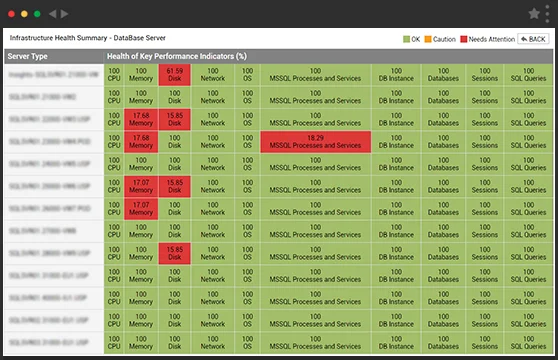Screen dimensions: 558x360
Task: Select 15.85 Disk cell beside 17.07 Memory
Action: (174, 186)
